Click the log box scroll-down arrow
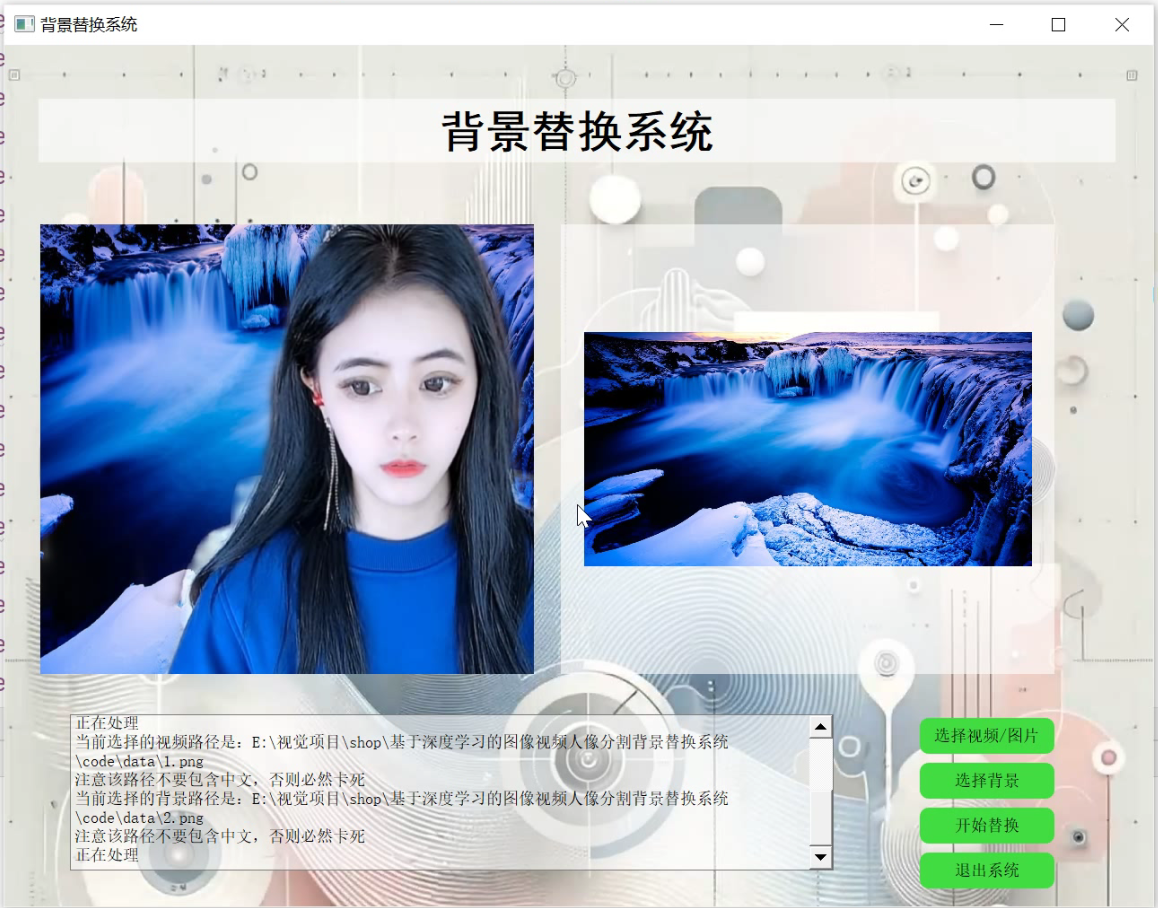The width and height of the screenshot is (1158, 908). click(820, 857)
